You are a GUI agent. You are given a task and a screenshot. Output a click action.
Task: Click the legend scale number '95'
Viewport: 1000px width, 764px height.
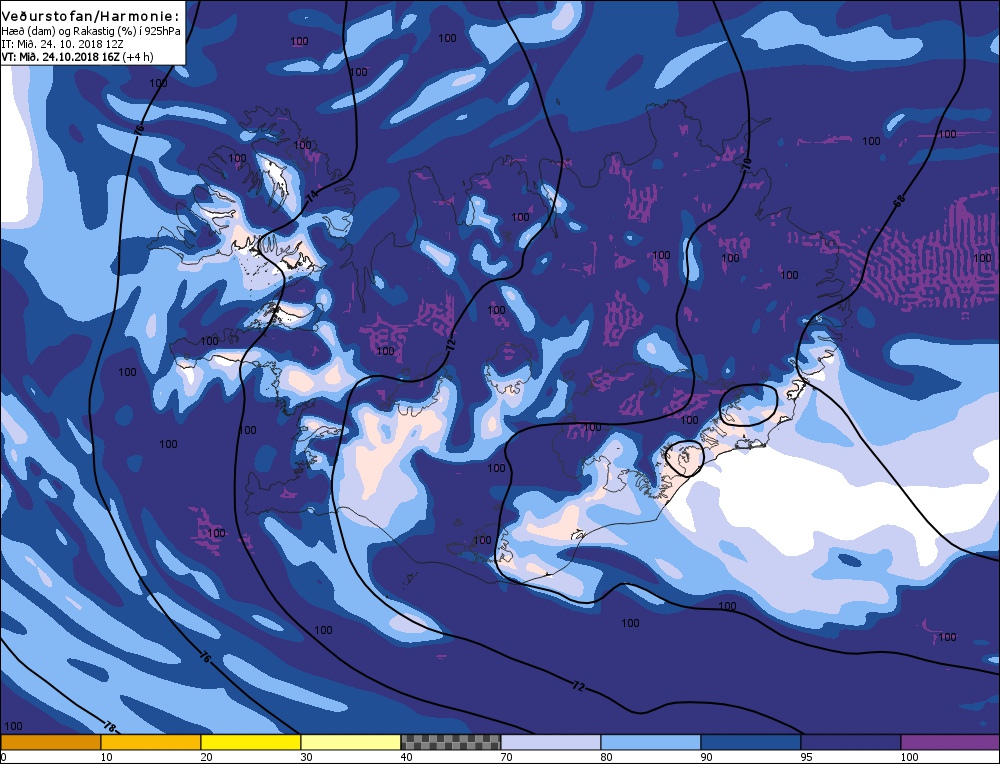point(807,757)
